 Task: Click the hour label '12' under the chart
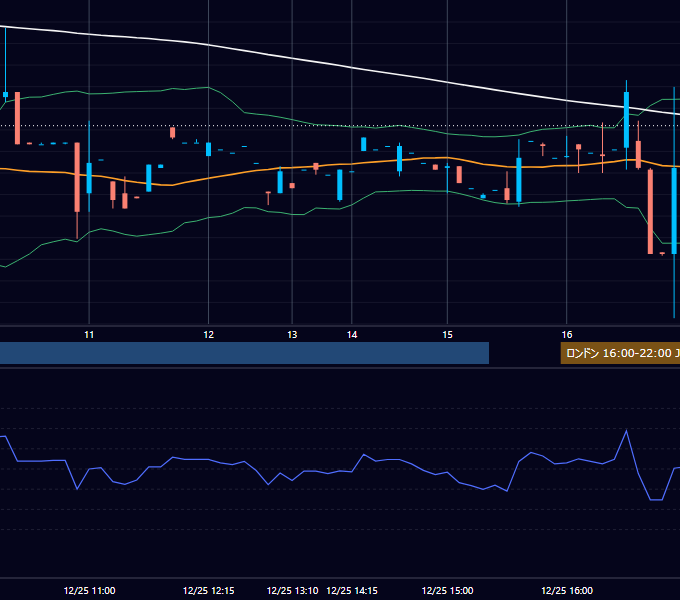(x=209, y=335)
